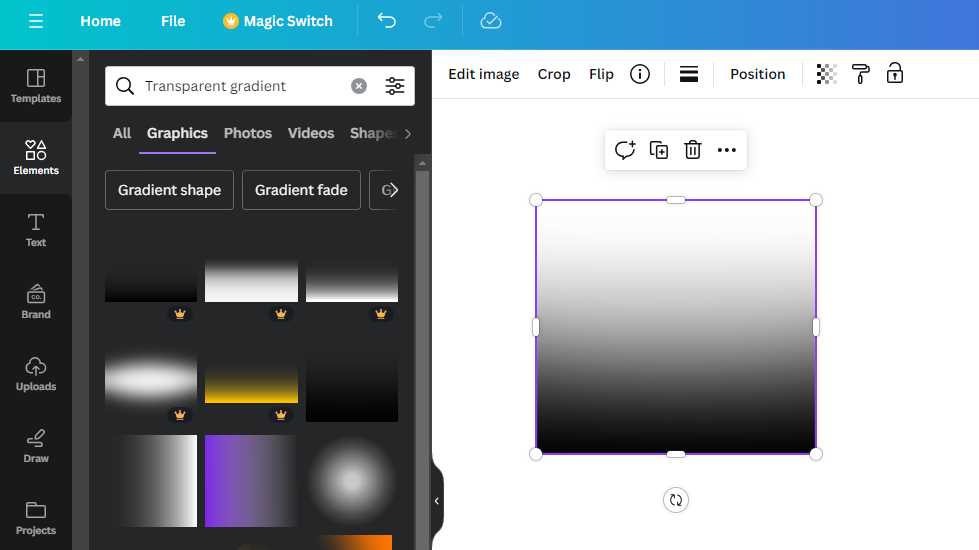Select the radial gray glow gradient thumbnail
Screen dimensions: 979x550
coord(352,481)
